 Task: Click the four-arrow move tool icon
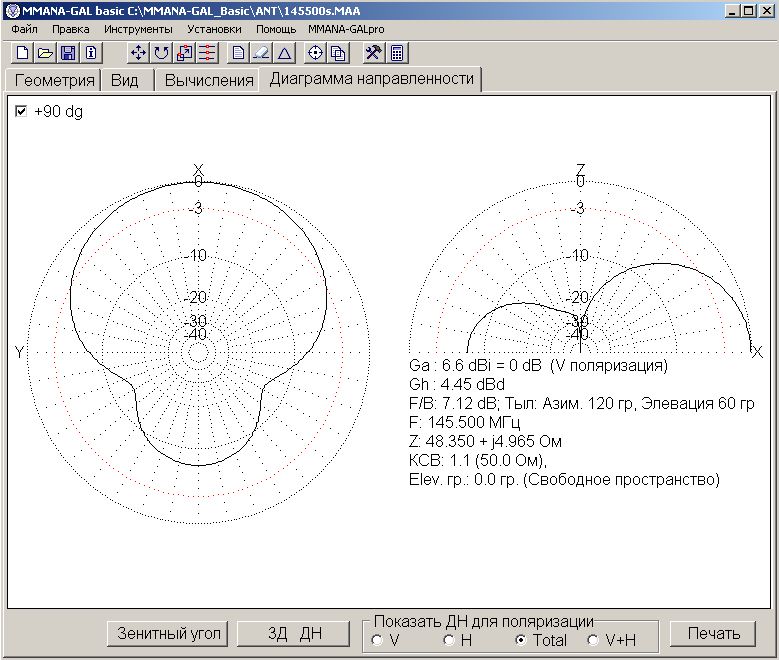[x=139, y=53]
